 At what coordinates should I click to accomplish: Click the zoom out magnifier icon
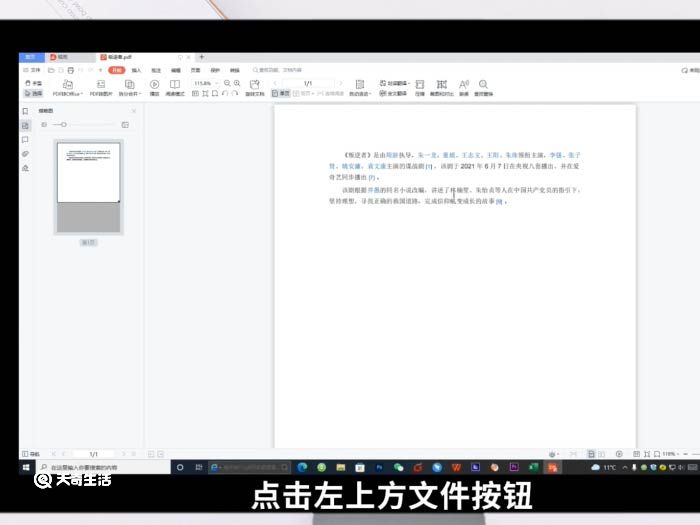point(227,83)
